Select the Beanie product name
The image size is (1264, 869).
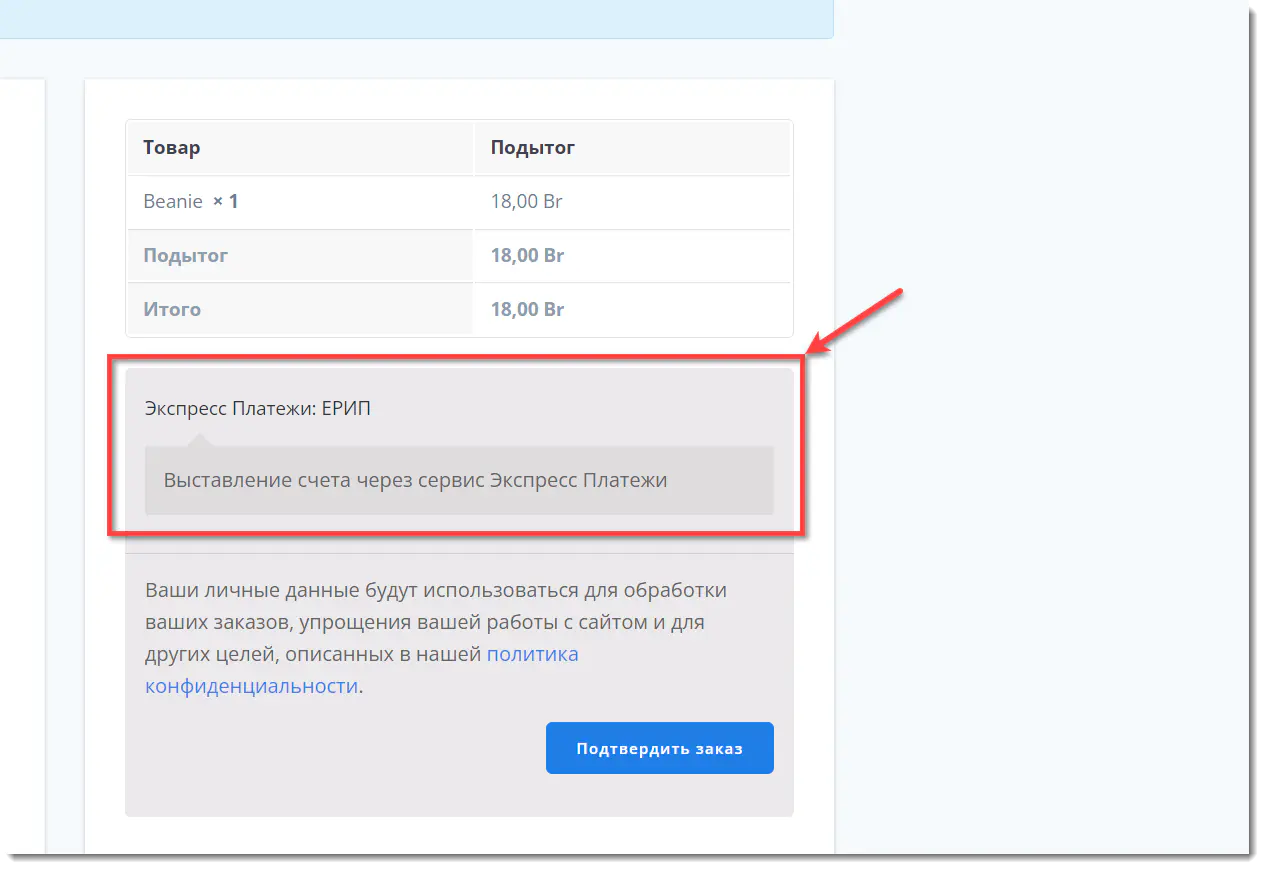(173, 202)
